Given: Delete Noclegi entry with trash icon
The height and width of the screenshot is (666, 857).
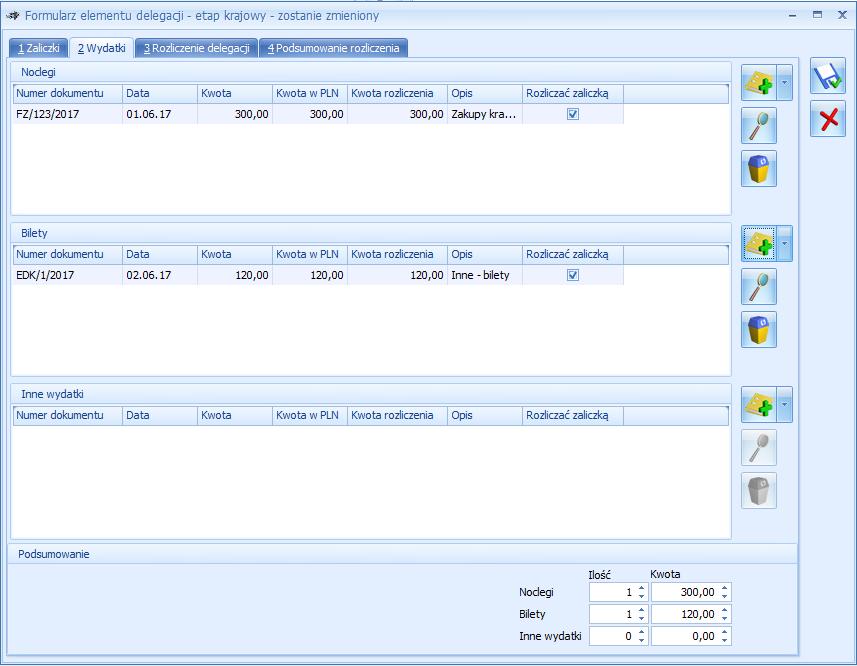Looking at the screenshot, I should point(759,169).
